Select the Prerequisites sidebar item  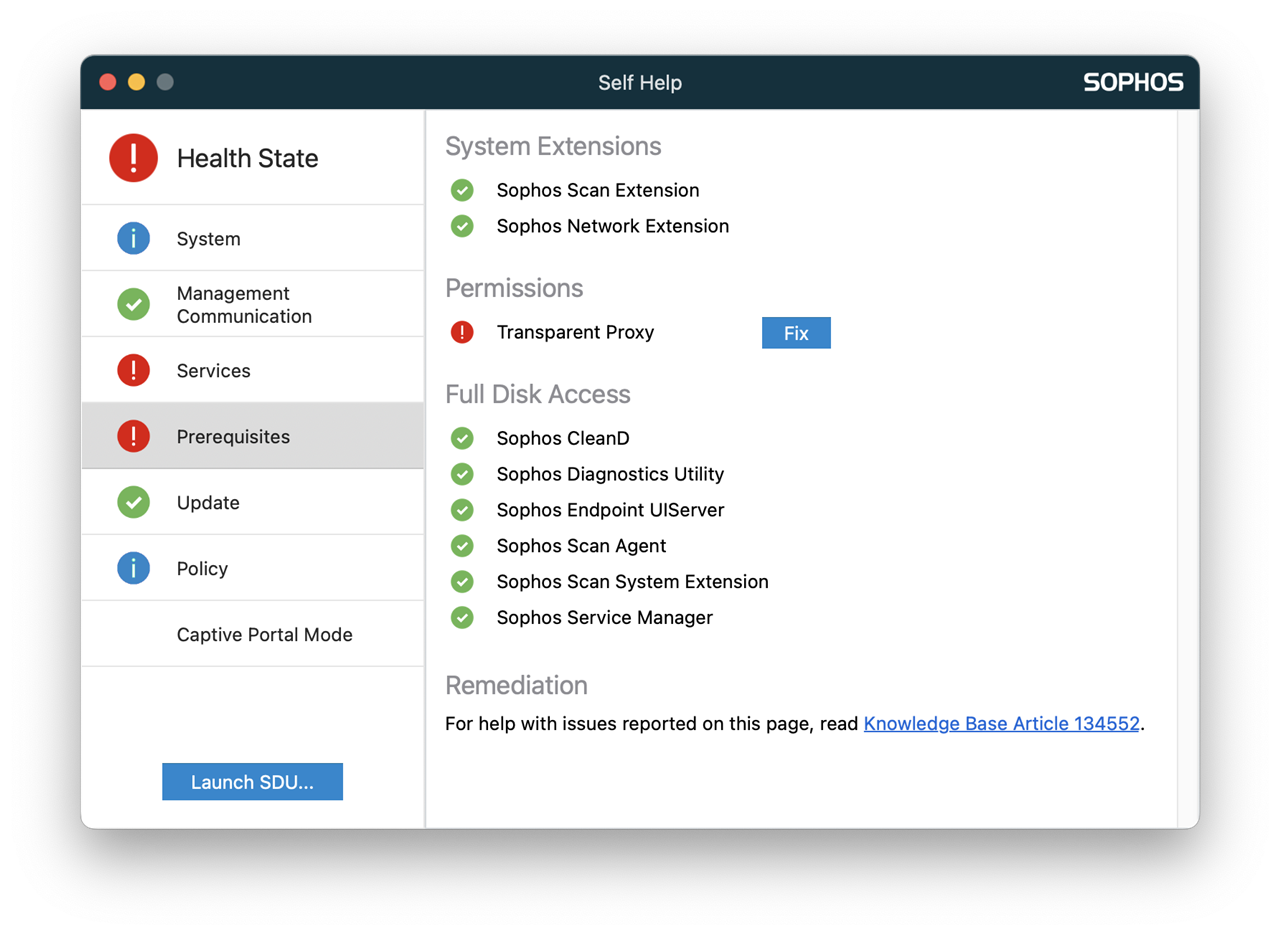tap(252, 437)
